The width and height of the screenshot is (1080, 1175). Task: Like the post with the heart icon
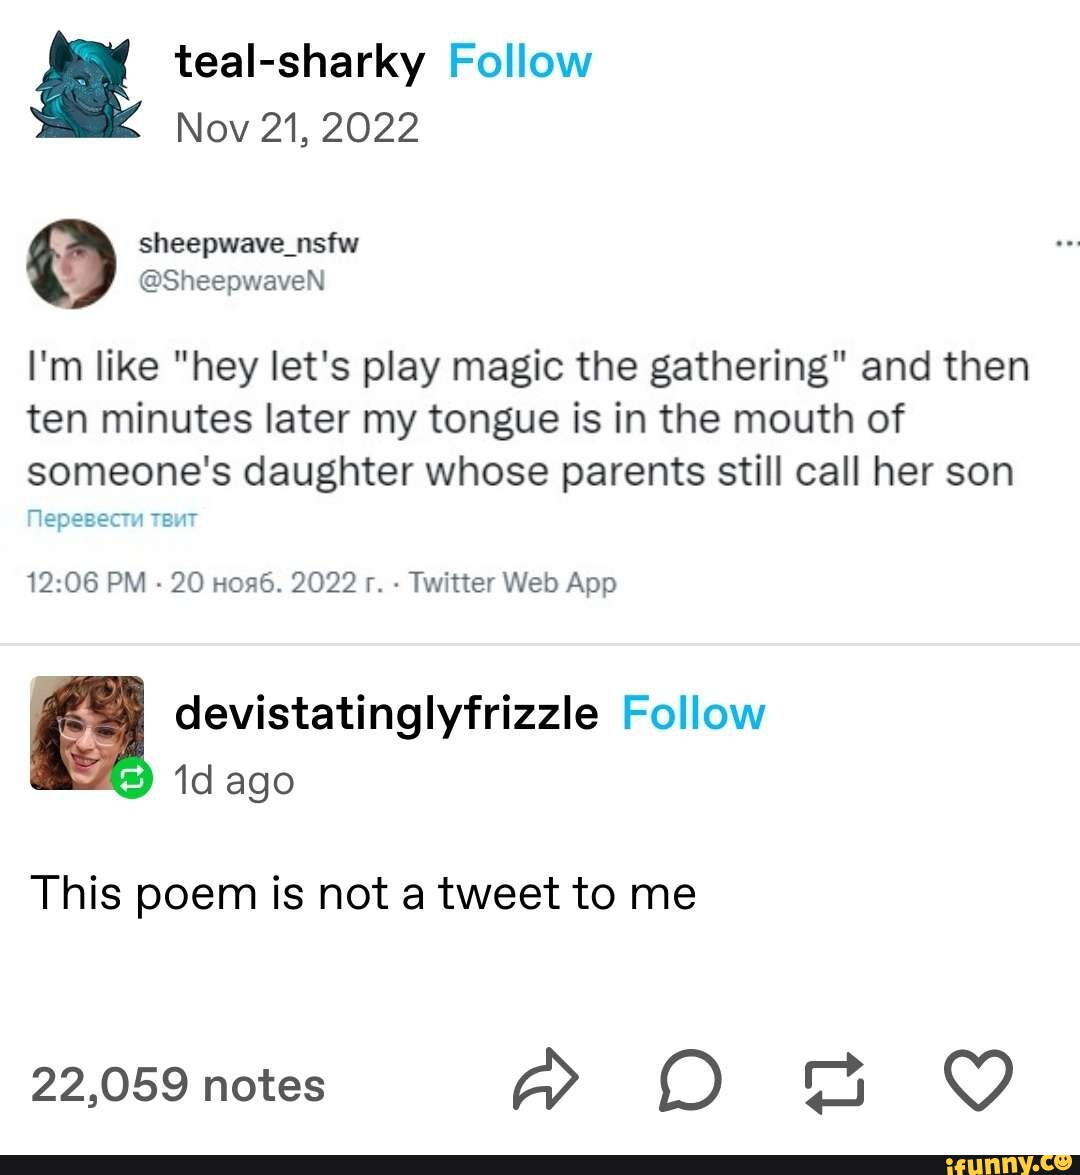pyautogui.click(x=978, y=1082)
